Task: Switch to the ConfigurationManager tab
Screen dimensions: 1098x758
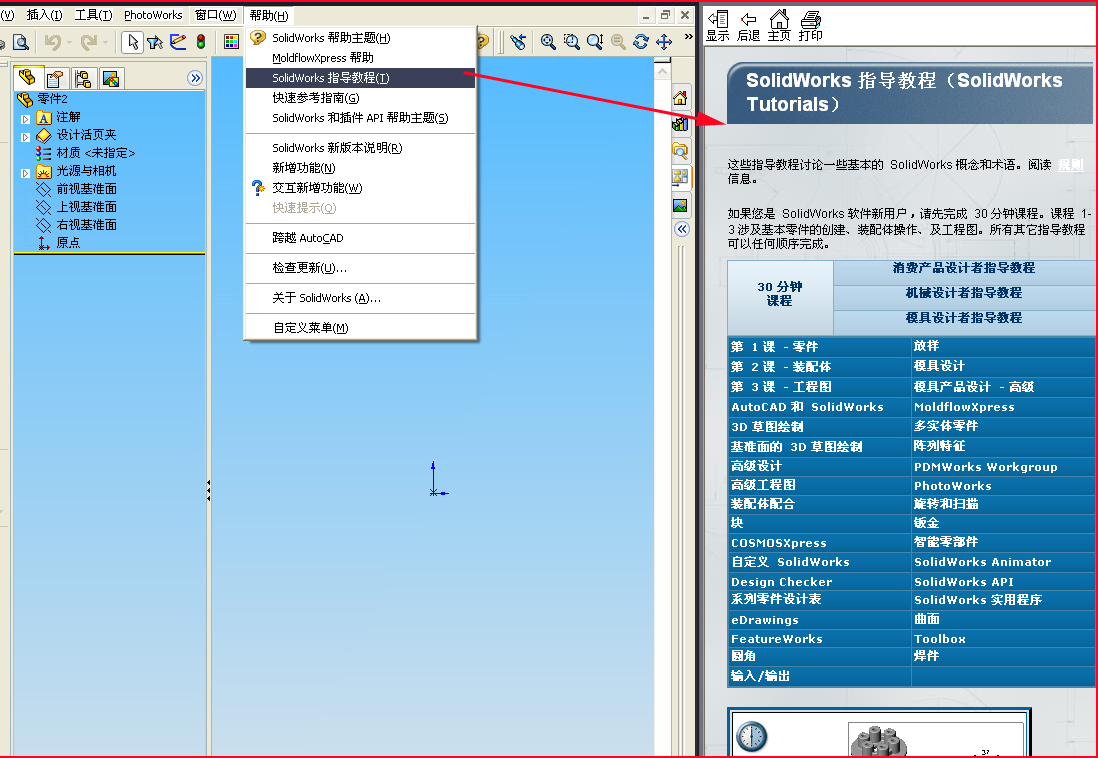Action: point(83,78)
